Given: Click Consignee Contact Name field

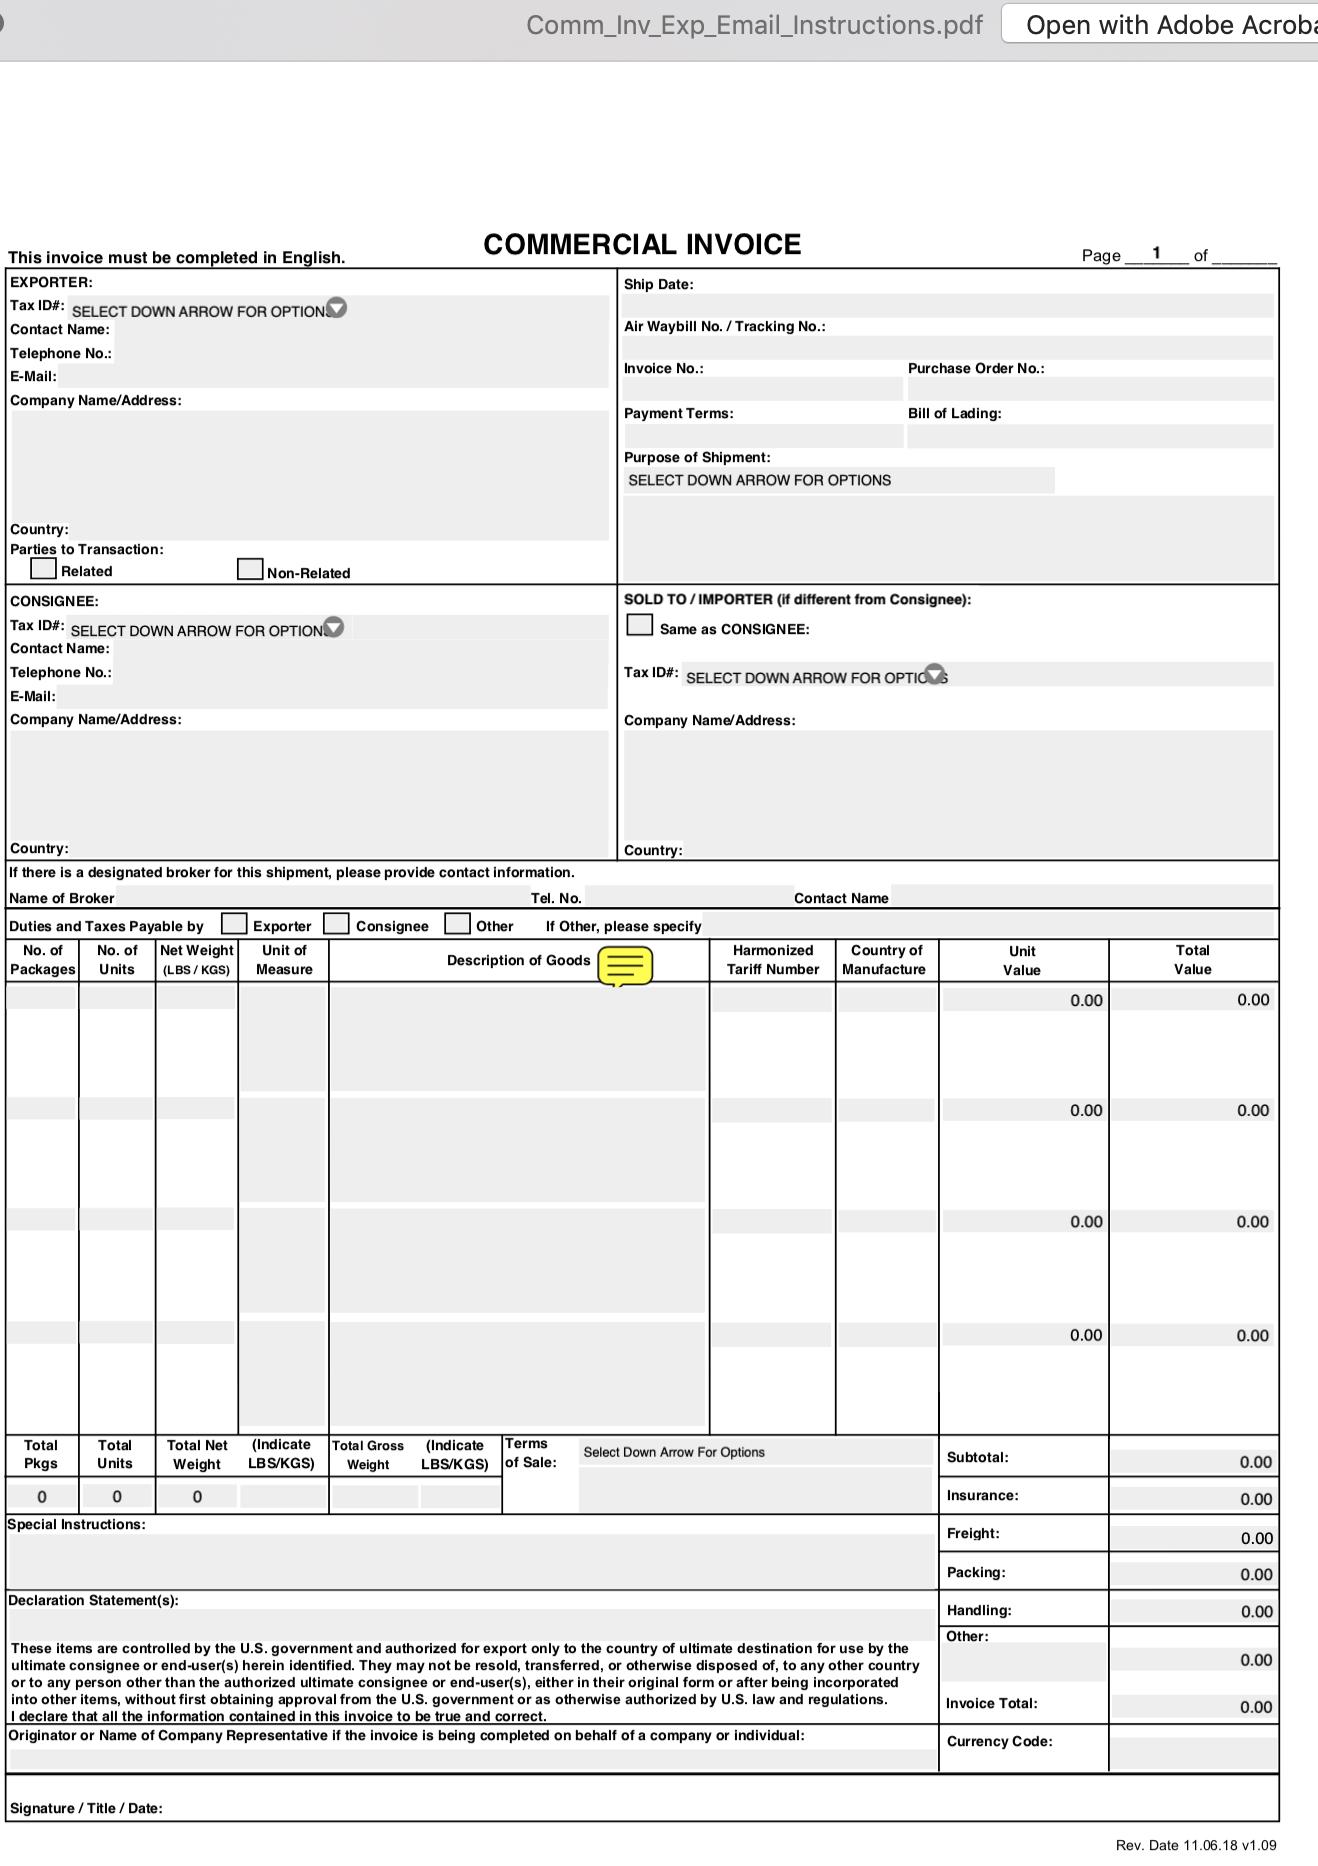Looking at the screenshot, I should (360, 649).
